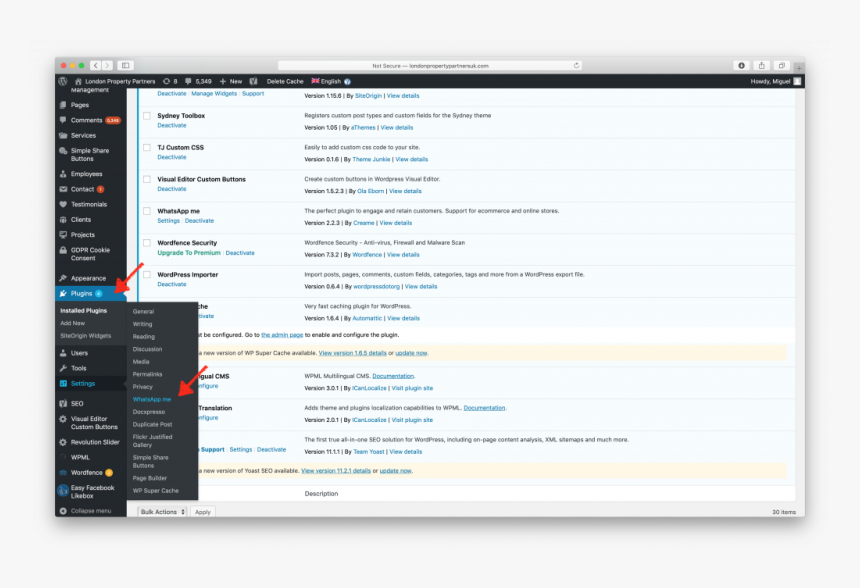860x588 pixels.
Task: Open the plus New dropdown in admin bar
Action: tap(231, 81)
